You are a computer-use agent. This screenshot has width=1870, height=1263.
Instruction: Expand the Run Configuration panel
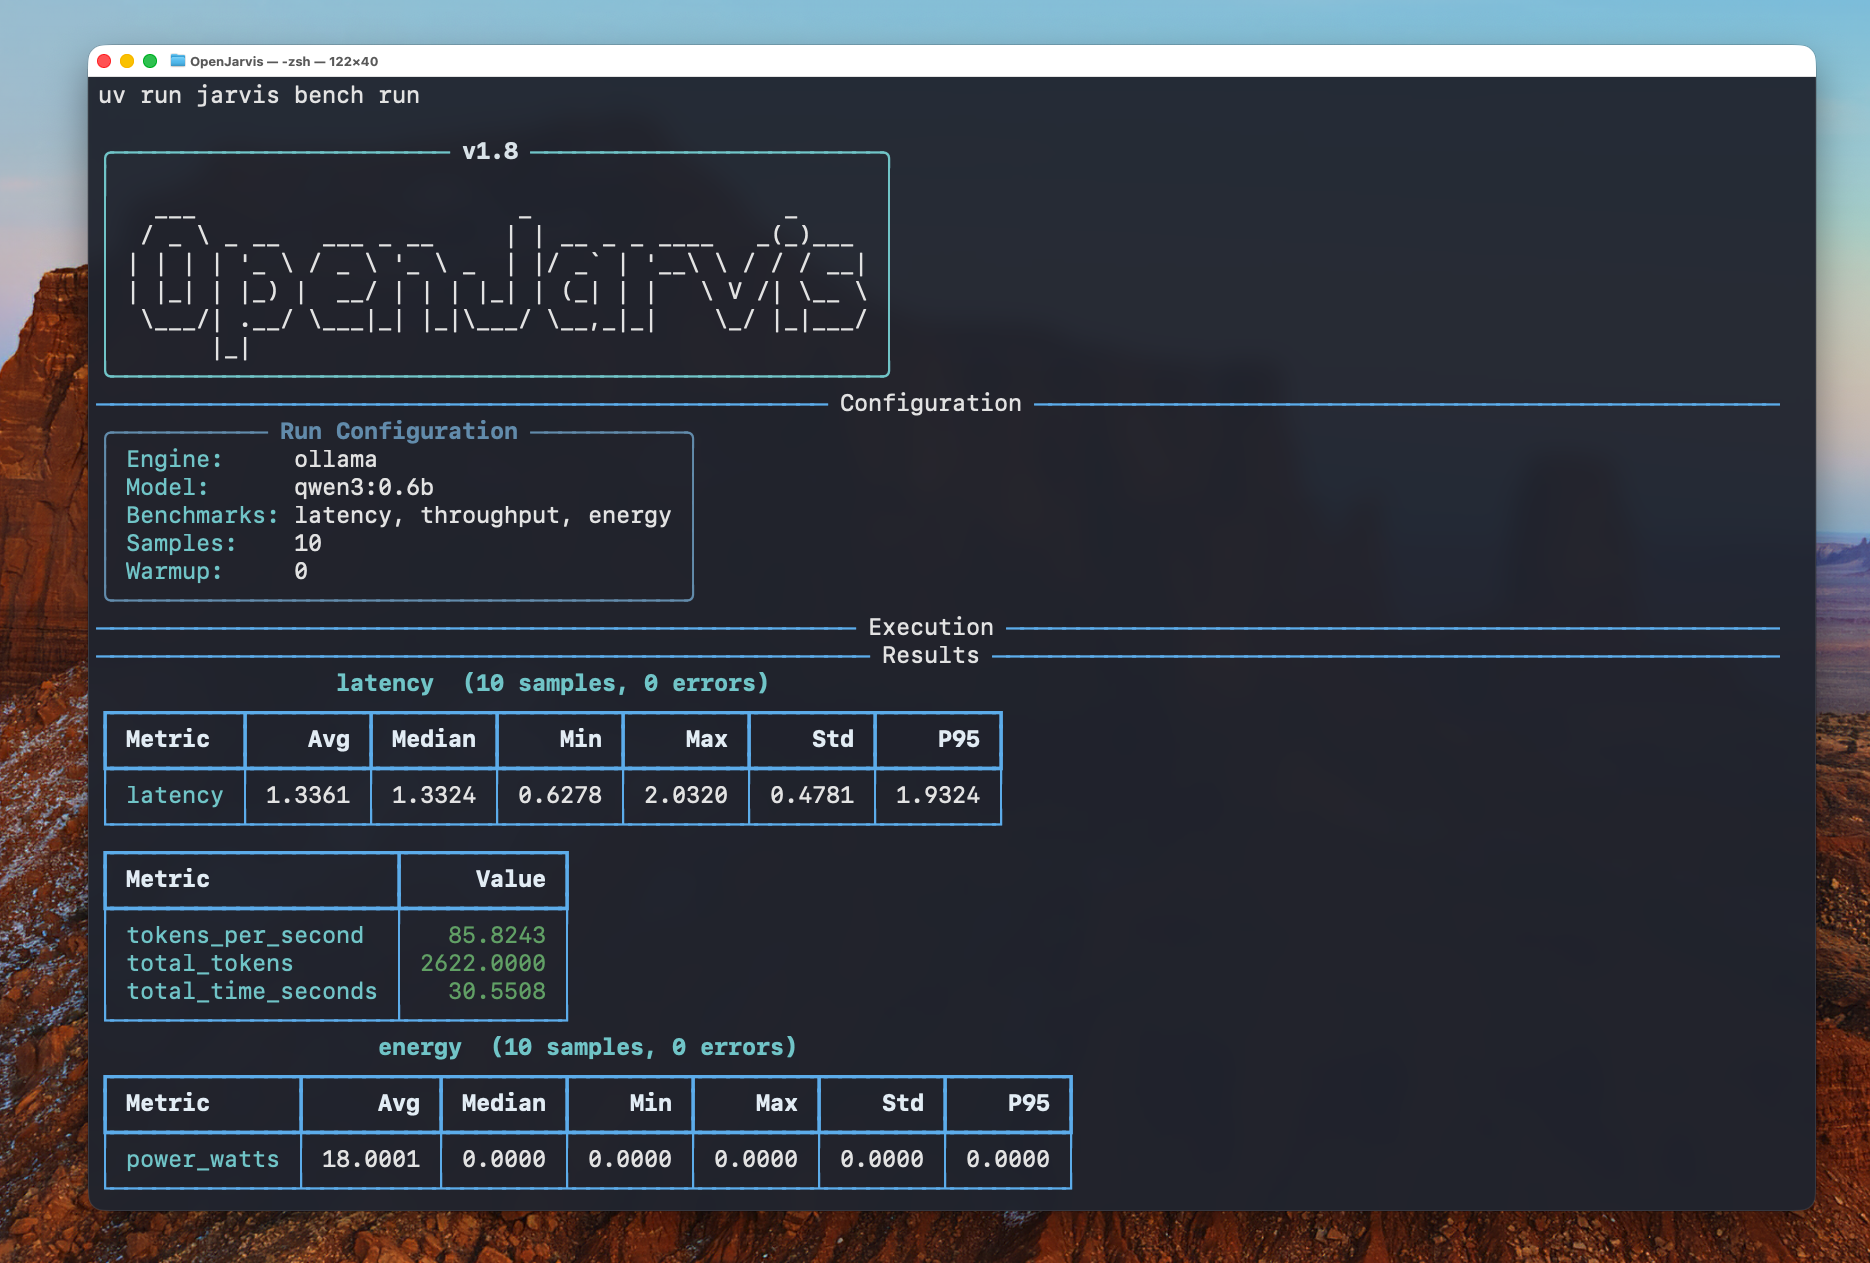[399, 431]
